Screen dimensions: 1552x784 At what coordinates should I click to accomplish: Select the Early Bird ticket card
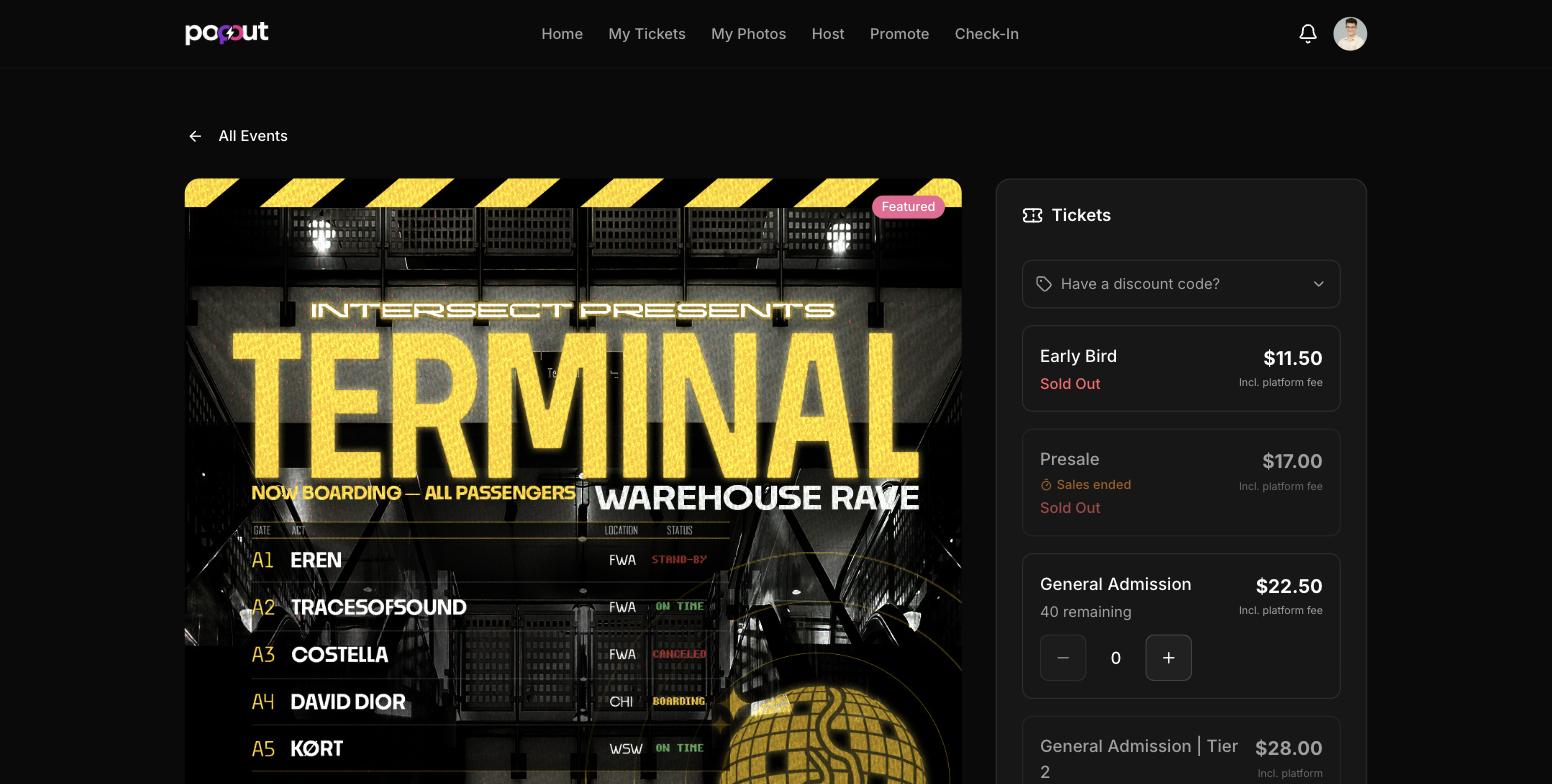(1181, 368)
